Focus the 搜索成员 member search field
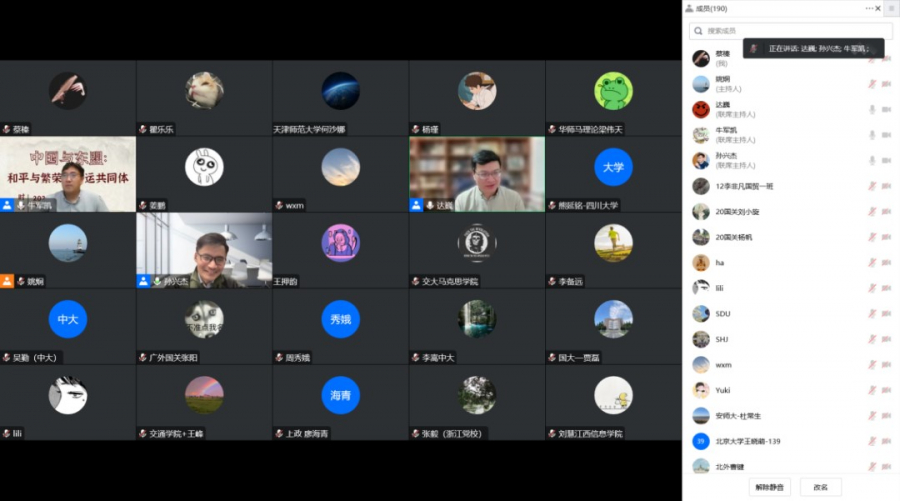900x501 pixels. coord(790,31)
